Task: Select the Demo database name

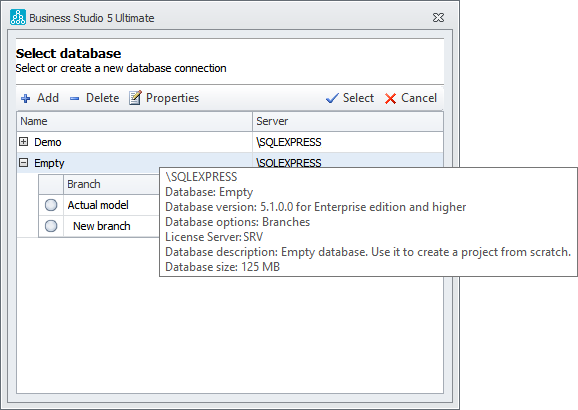Action: pyautogui.click(x=48, y=142)
